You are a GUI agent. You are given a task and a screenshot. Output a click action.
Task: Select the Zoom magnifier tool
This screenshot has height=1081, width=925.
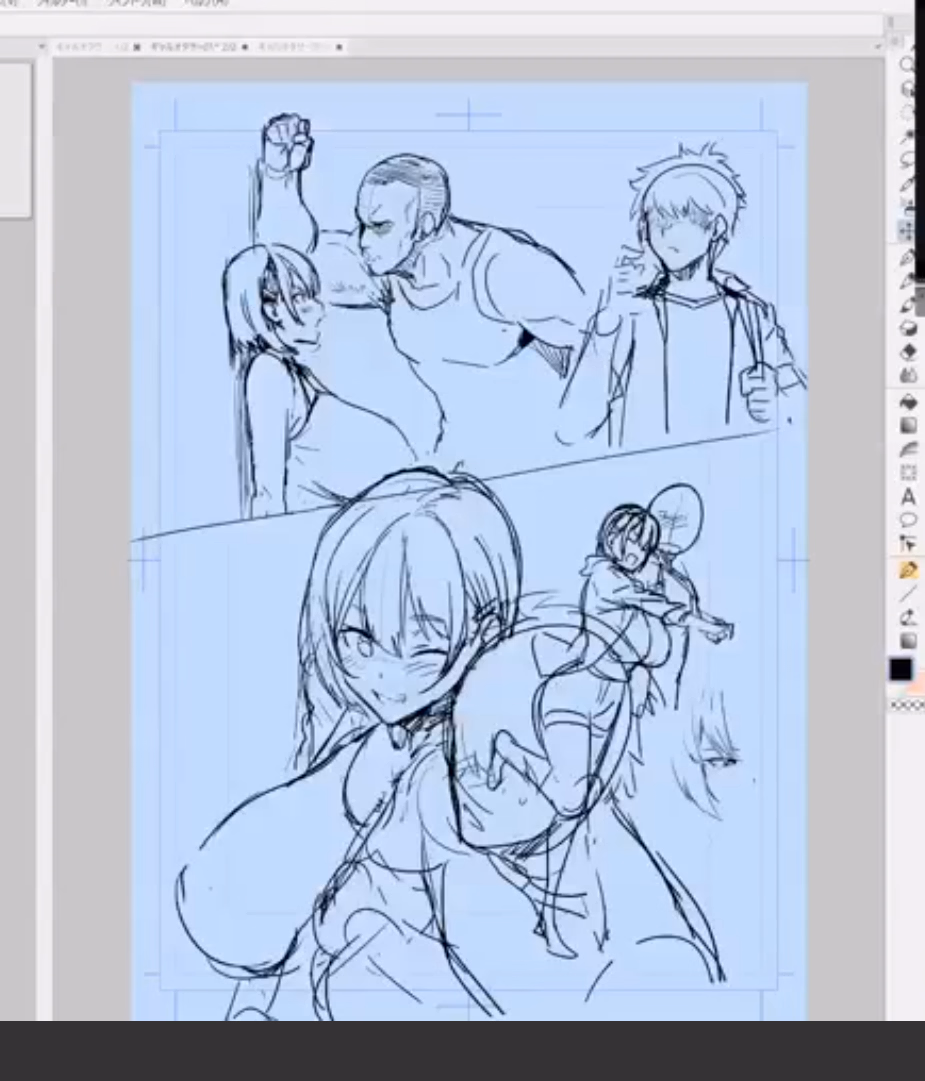coord(907,65)
